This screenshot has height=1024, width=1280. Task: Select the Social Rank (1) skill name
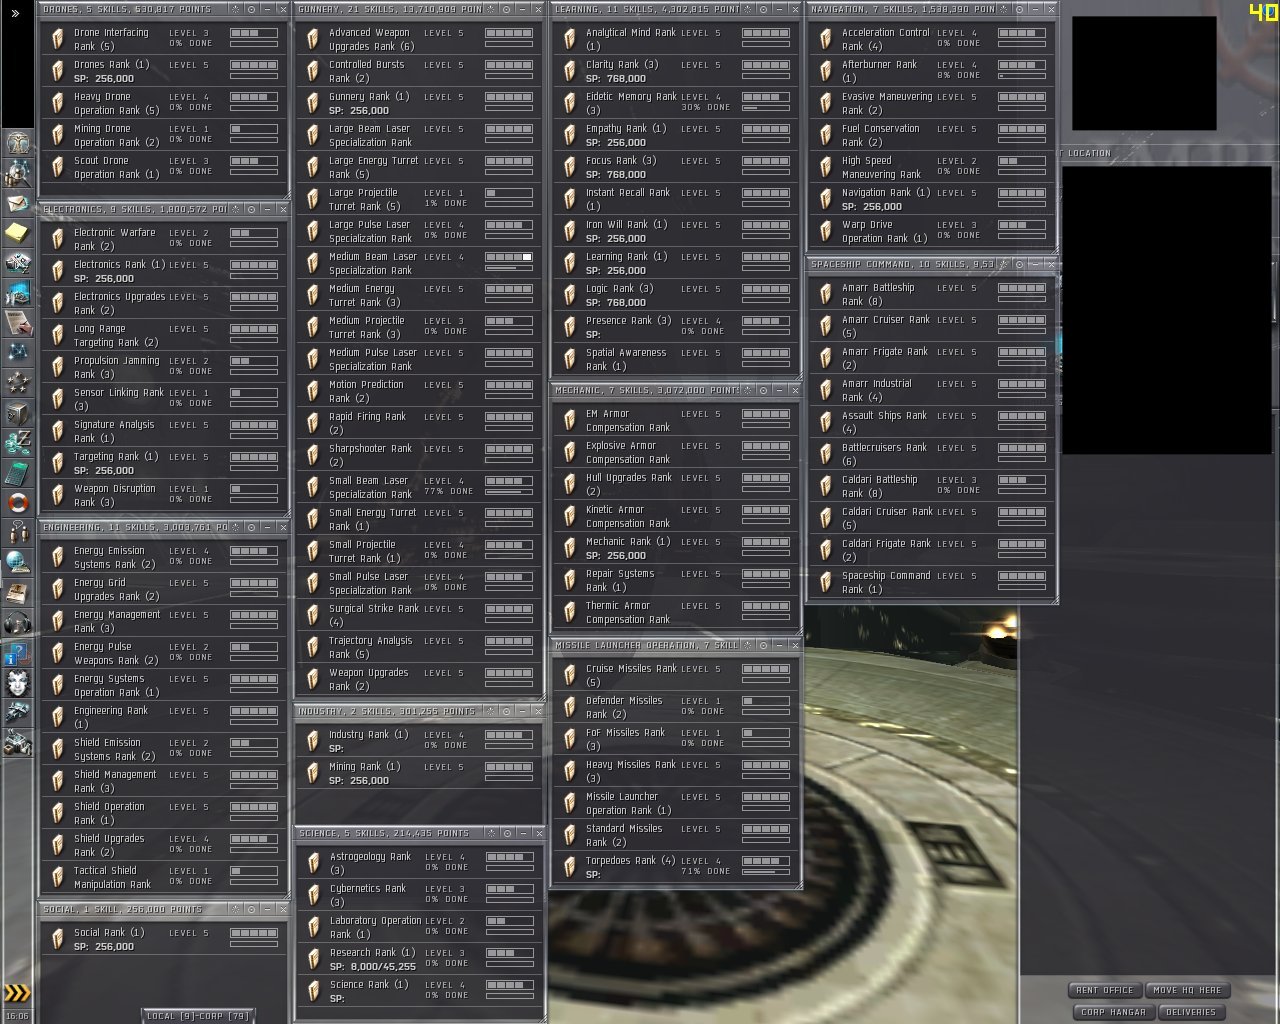(109, 932)
